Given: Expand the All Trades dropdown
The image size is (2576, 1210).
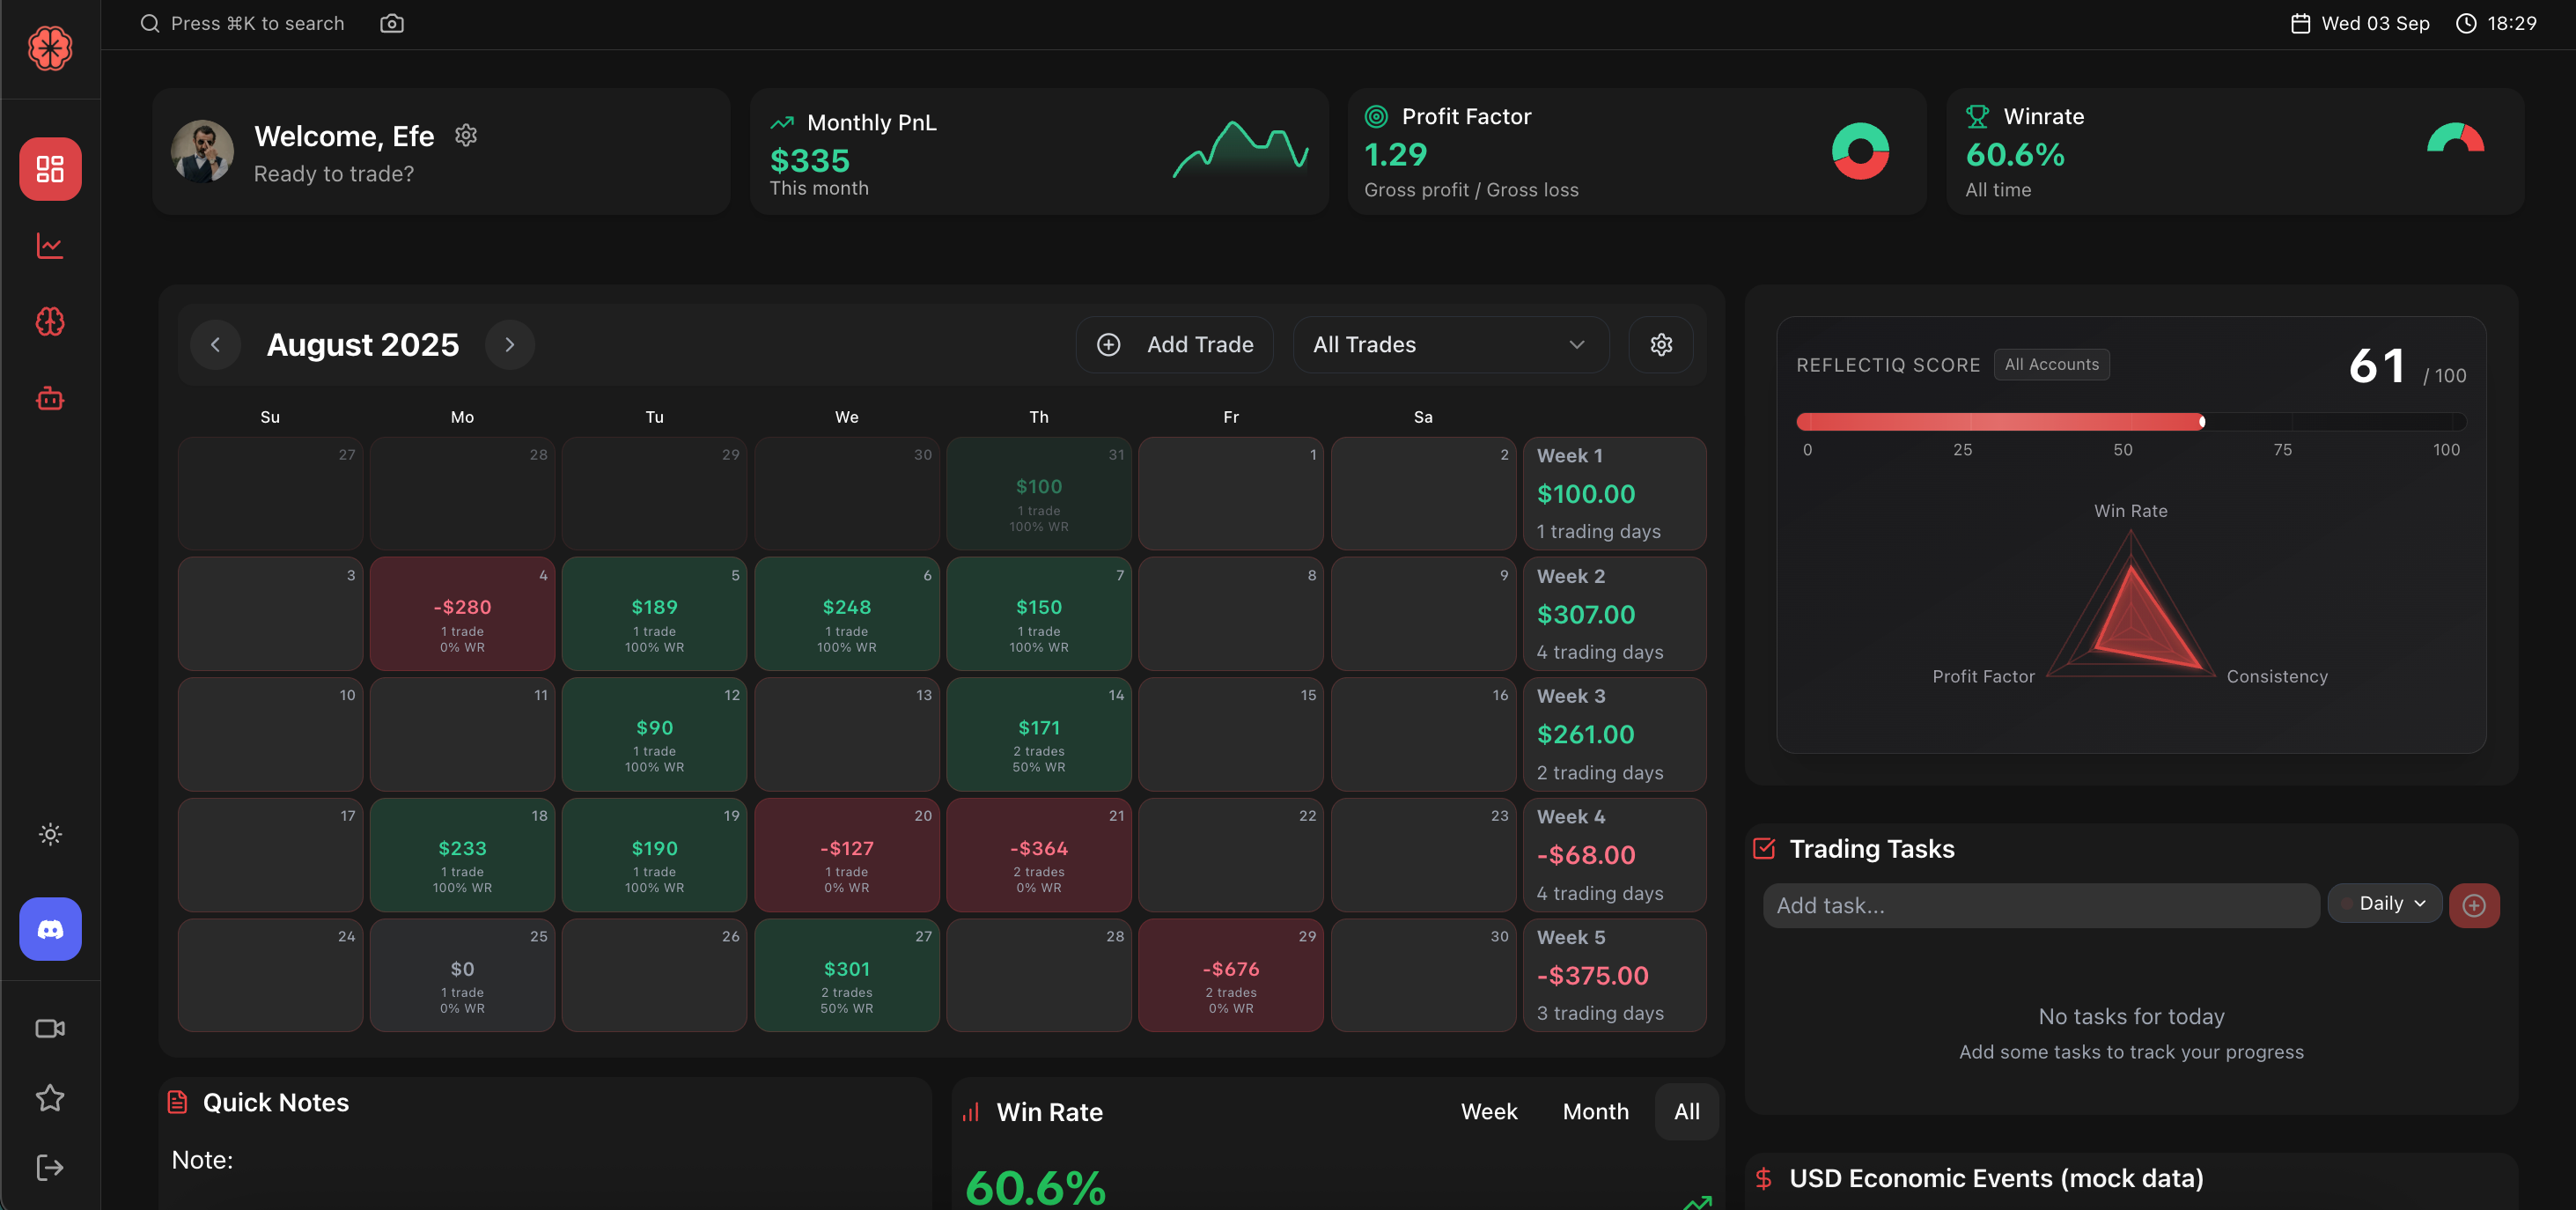Looking at the screenshot, I should [x=1449, y=344].
